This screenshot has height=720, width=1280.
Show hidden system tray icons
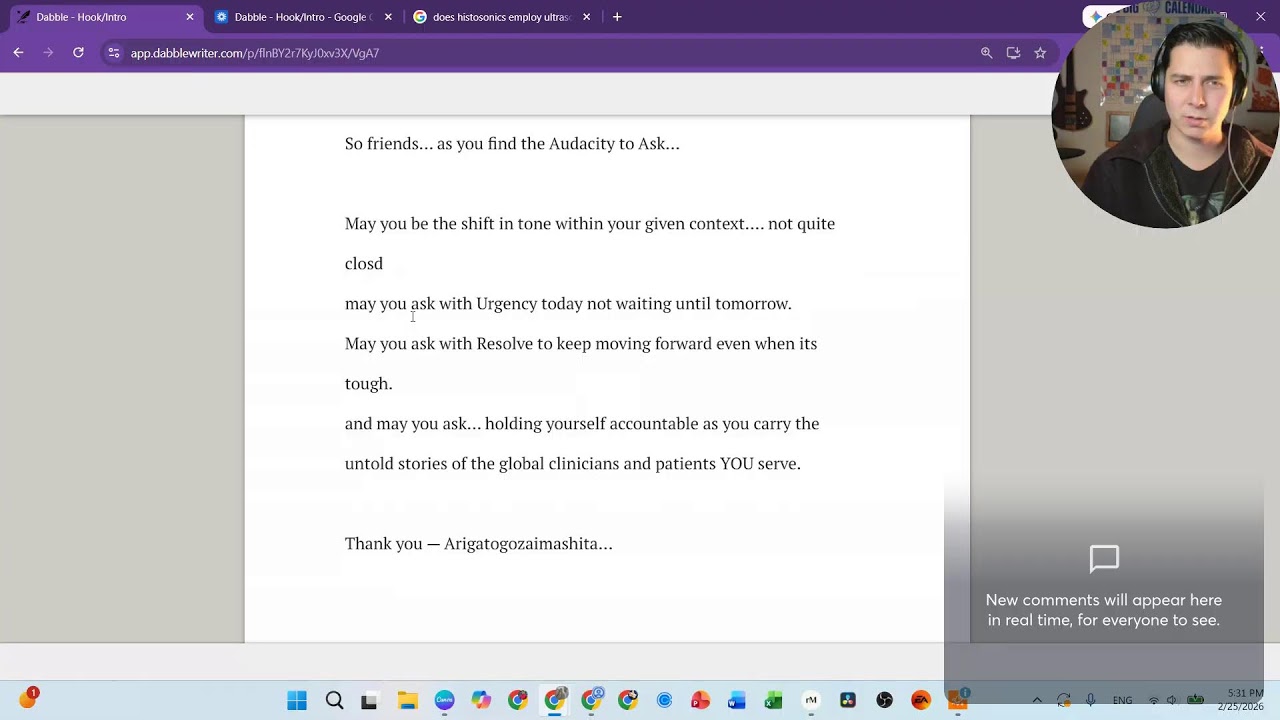tap(1037, 701)
